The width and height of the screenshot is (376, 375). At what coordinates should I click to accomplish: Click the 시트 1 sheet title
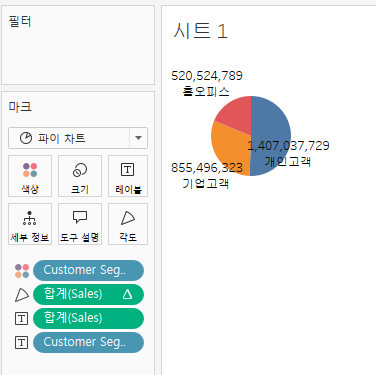pyautogui.click(x=201, y=31)
